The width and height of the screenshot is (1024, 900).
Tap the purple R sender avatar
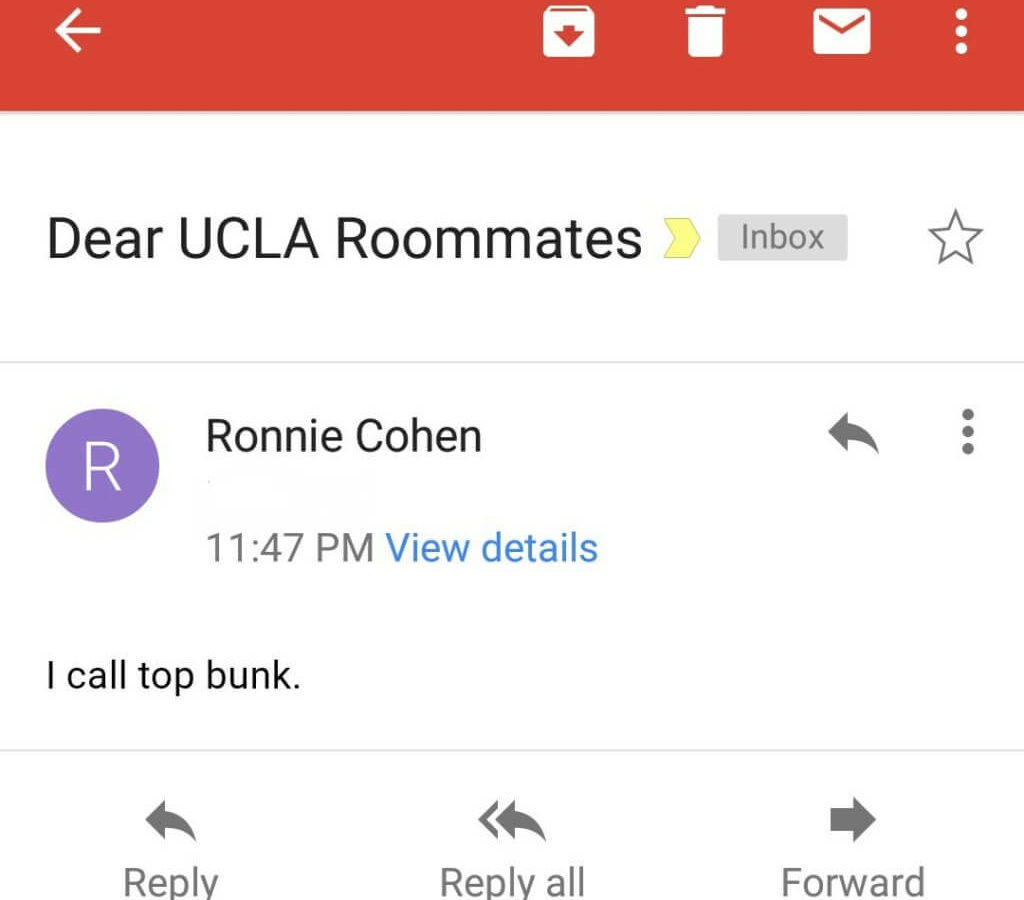pos(103,466)
